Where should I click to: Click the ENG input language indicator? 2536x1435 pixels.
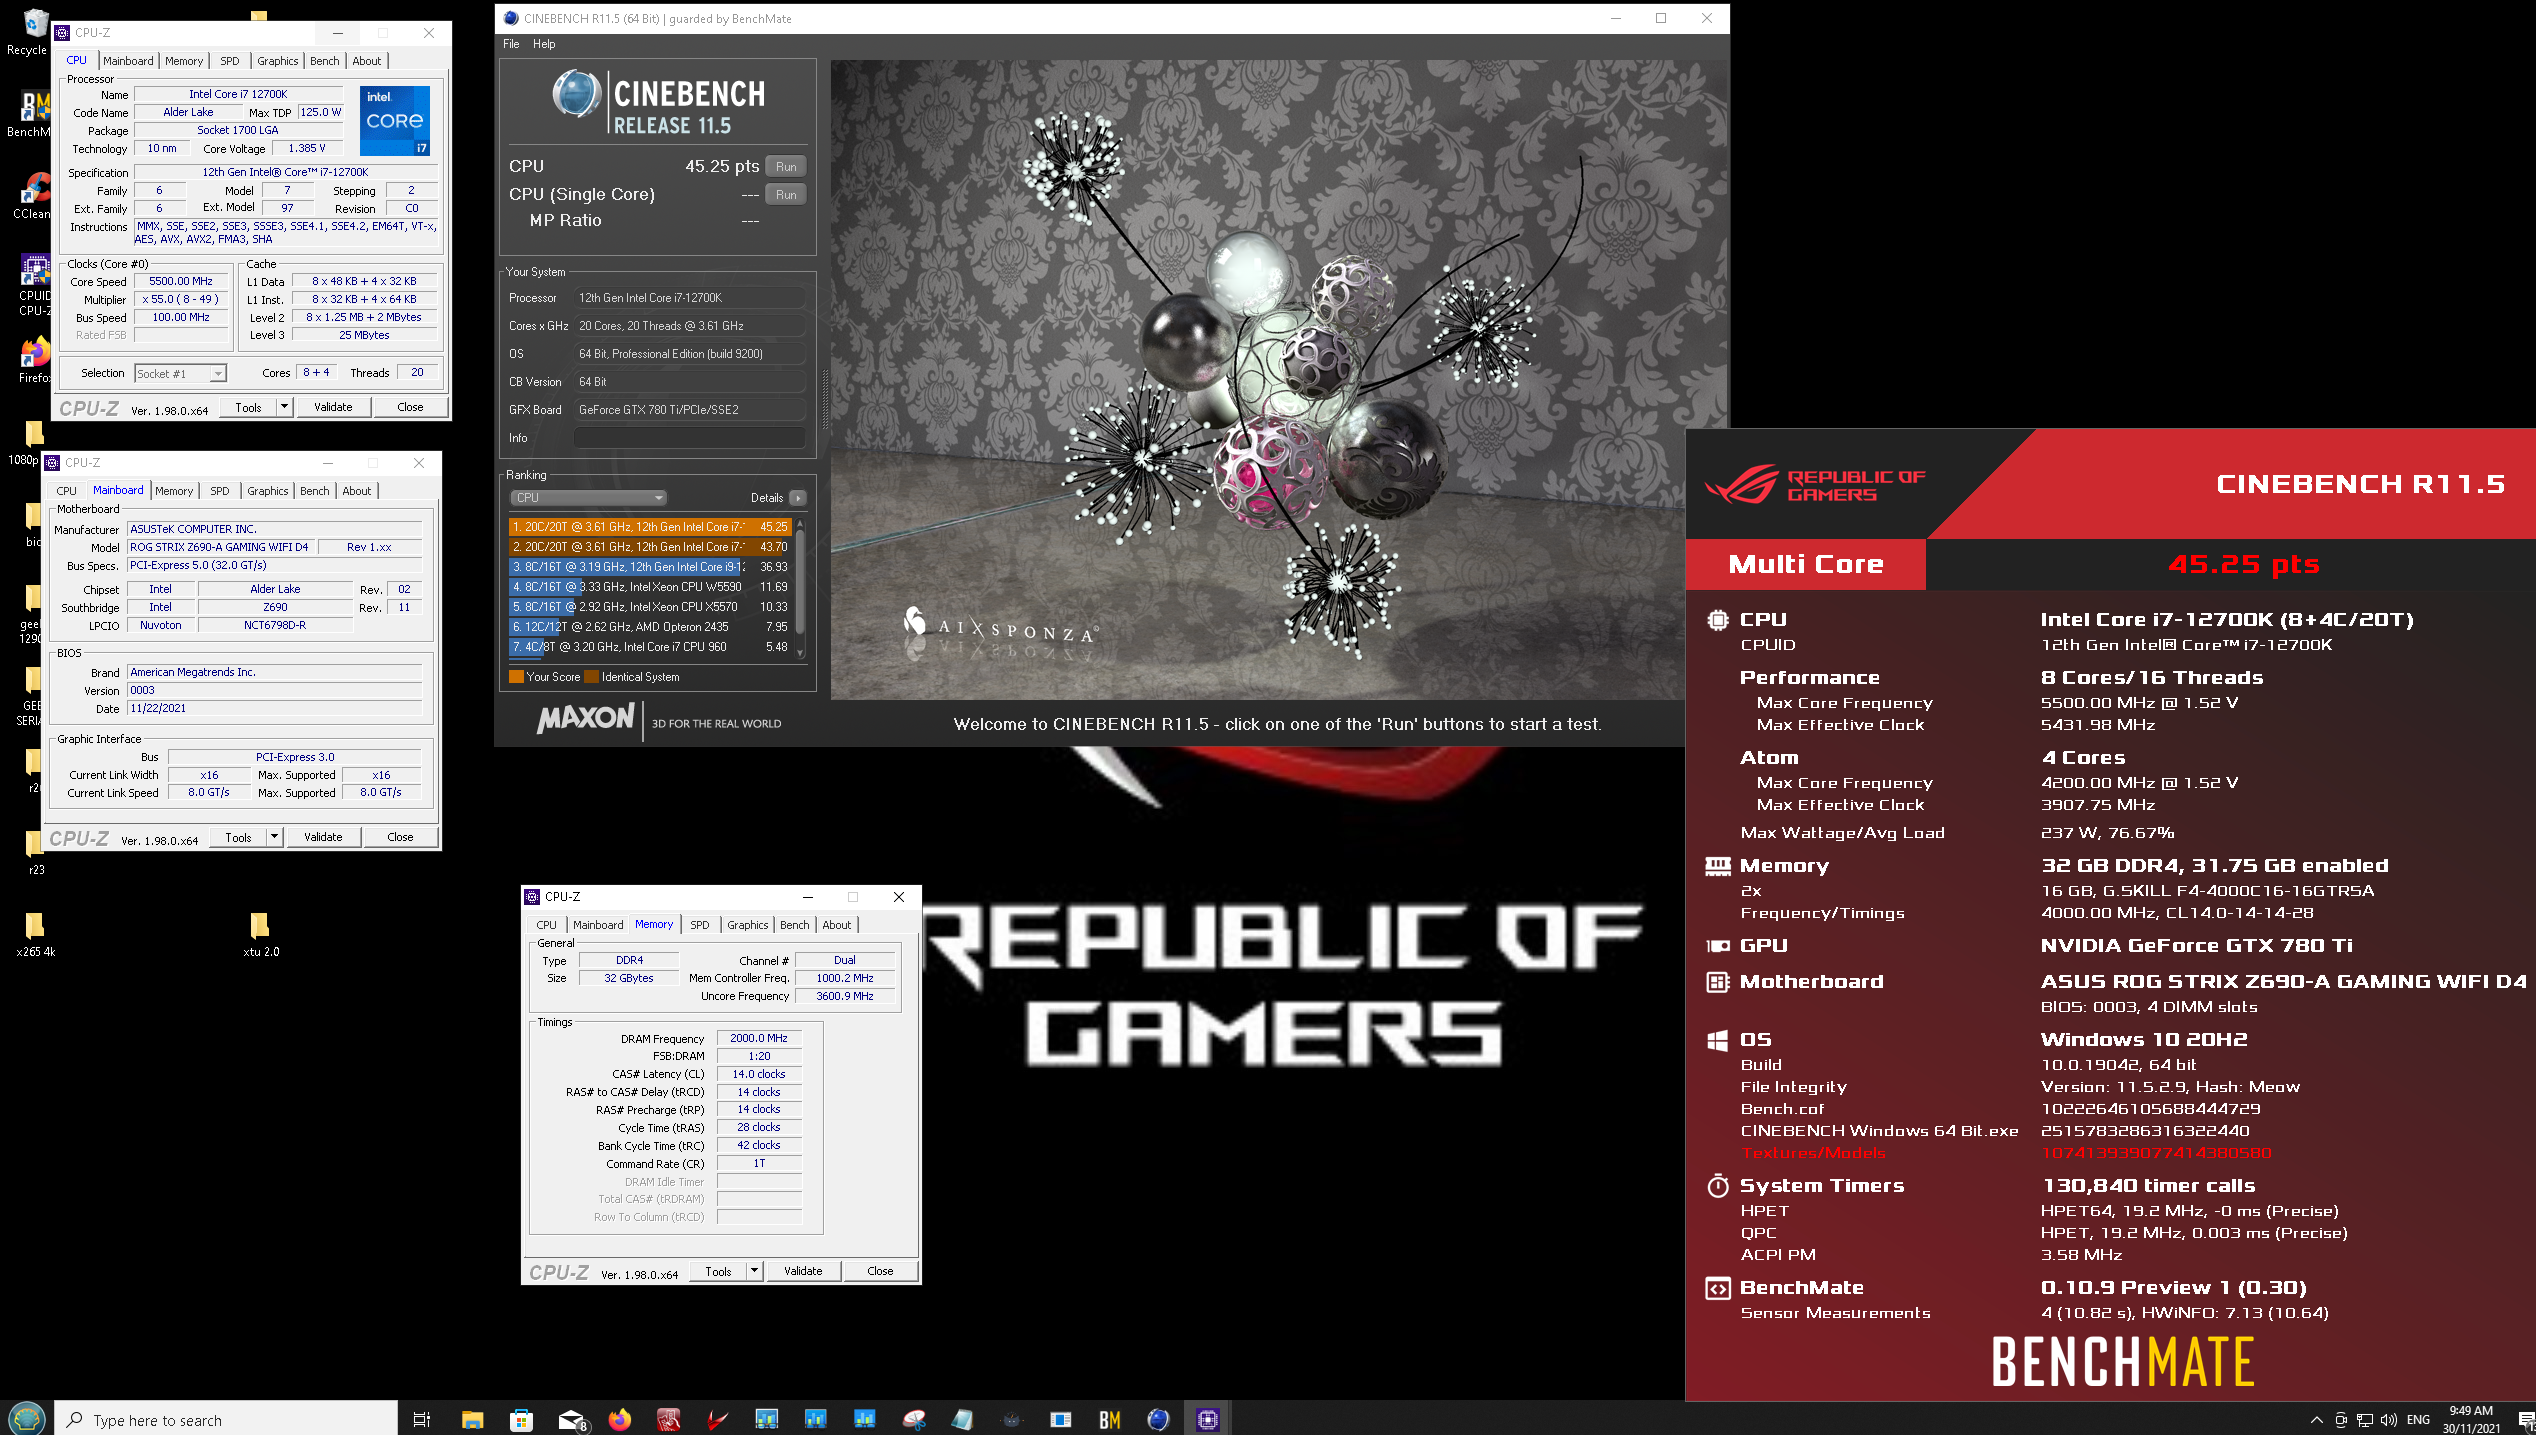pos(2418,1420)
